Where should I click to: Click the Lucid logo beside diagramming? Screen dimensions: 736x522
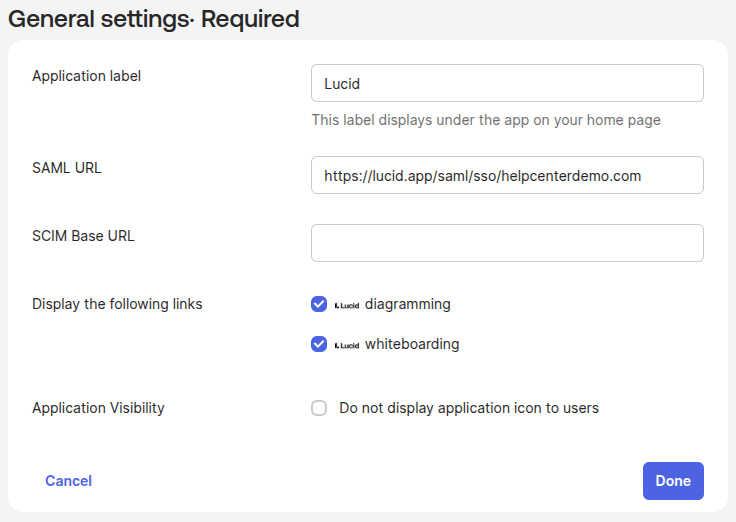[x=347, y=306]
